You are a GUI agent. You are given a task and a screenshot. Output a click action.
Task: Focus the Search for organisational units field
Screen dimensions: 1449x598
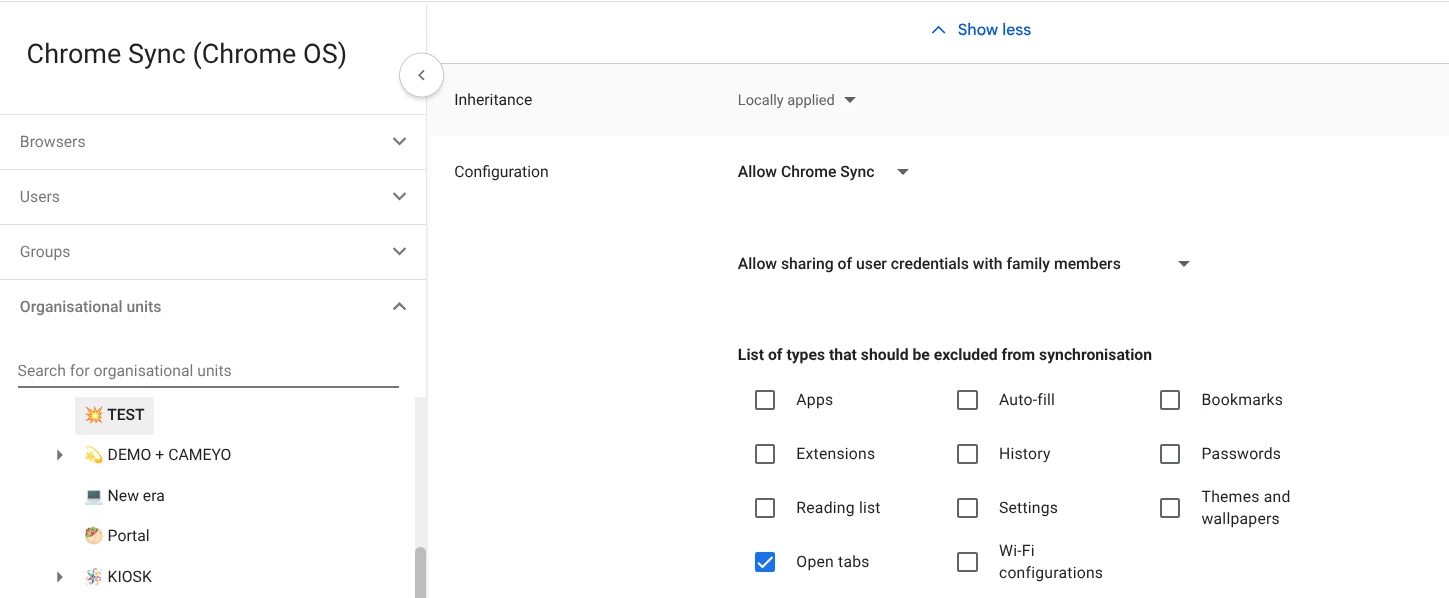coord(208,371)
